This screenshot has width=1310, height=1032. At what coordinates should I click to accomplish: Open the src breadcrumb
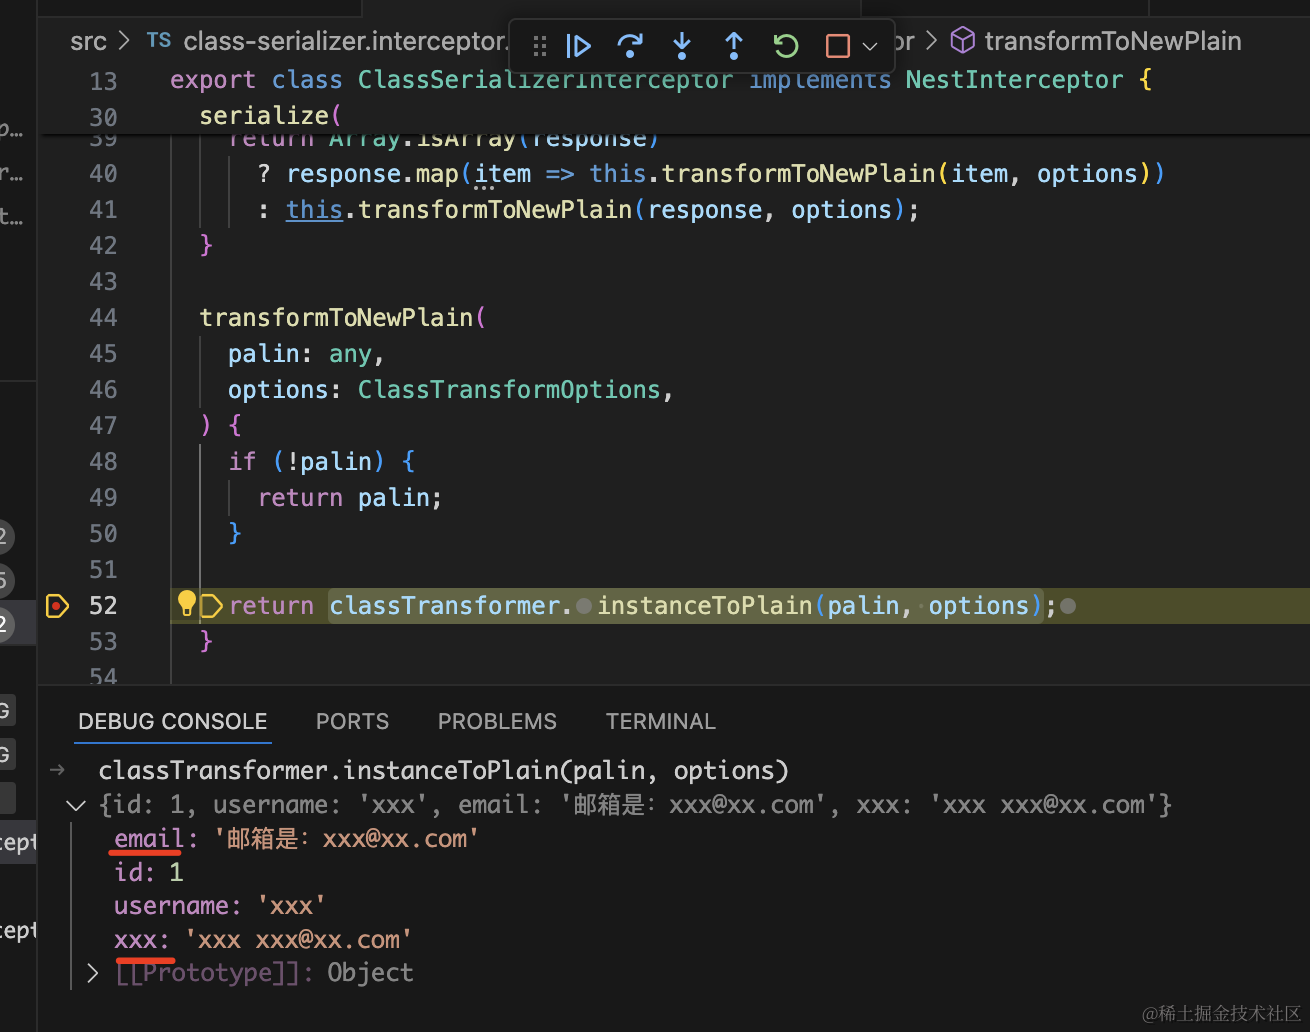88,41
